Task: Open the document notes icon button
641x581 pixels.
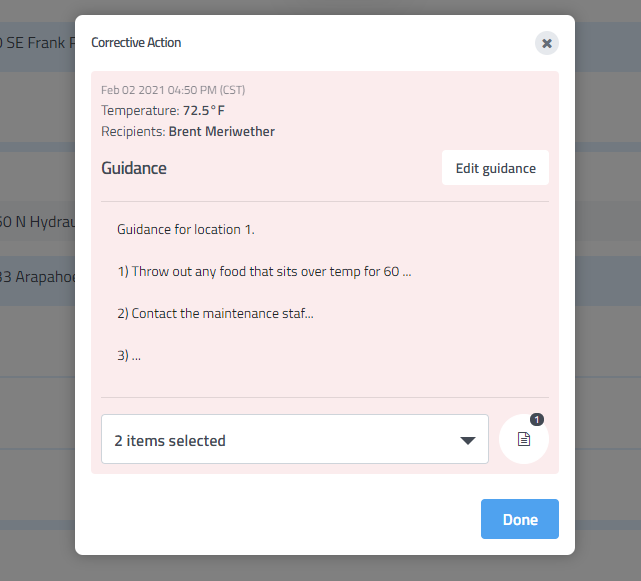Action: pos(523,440)
